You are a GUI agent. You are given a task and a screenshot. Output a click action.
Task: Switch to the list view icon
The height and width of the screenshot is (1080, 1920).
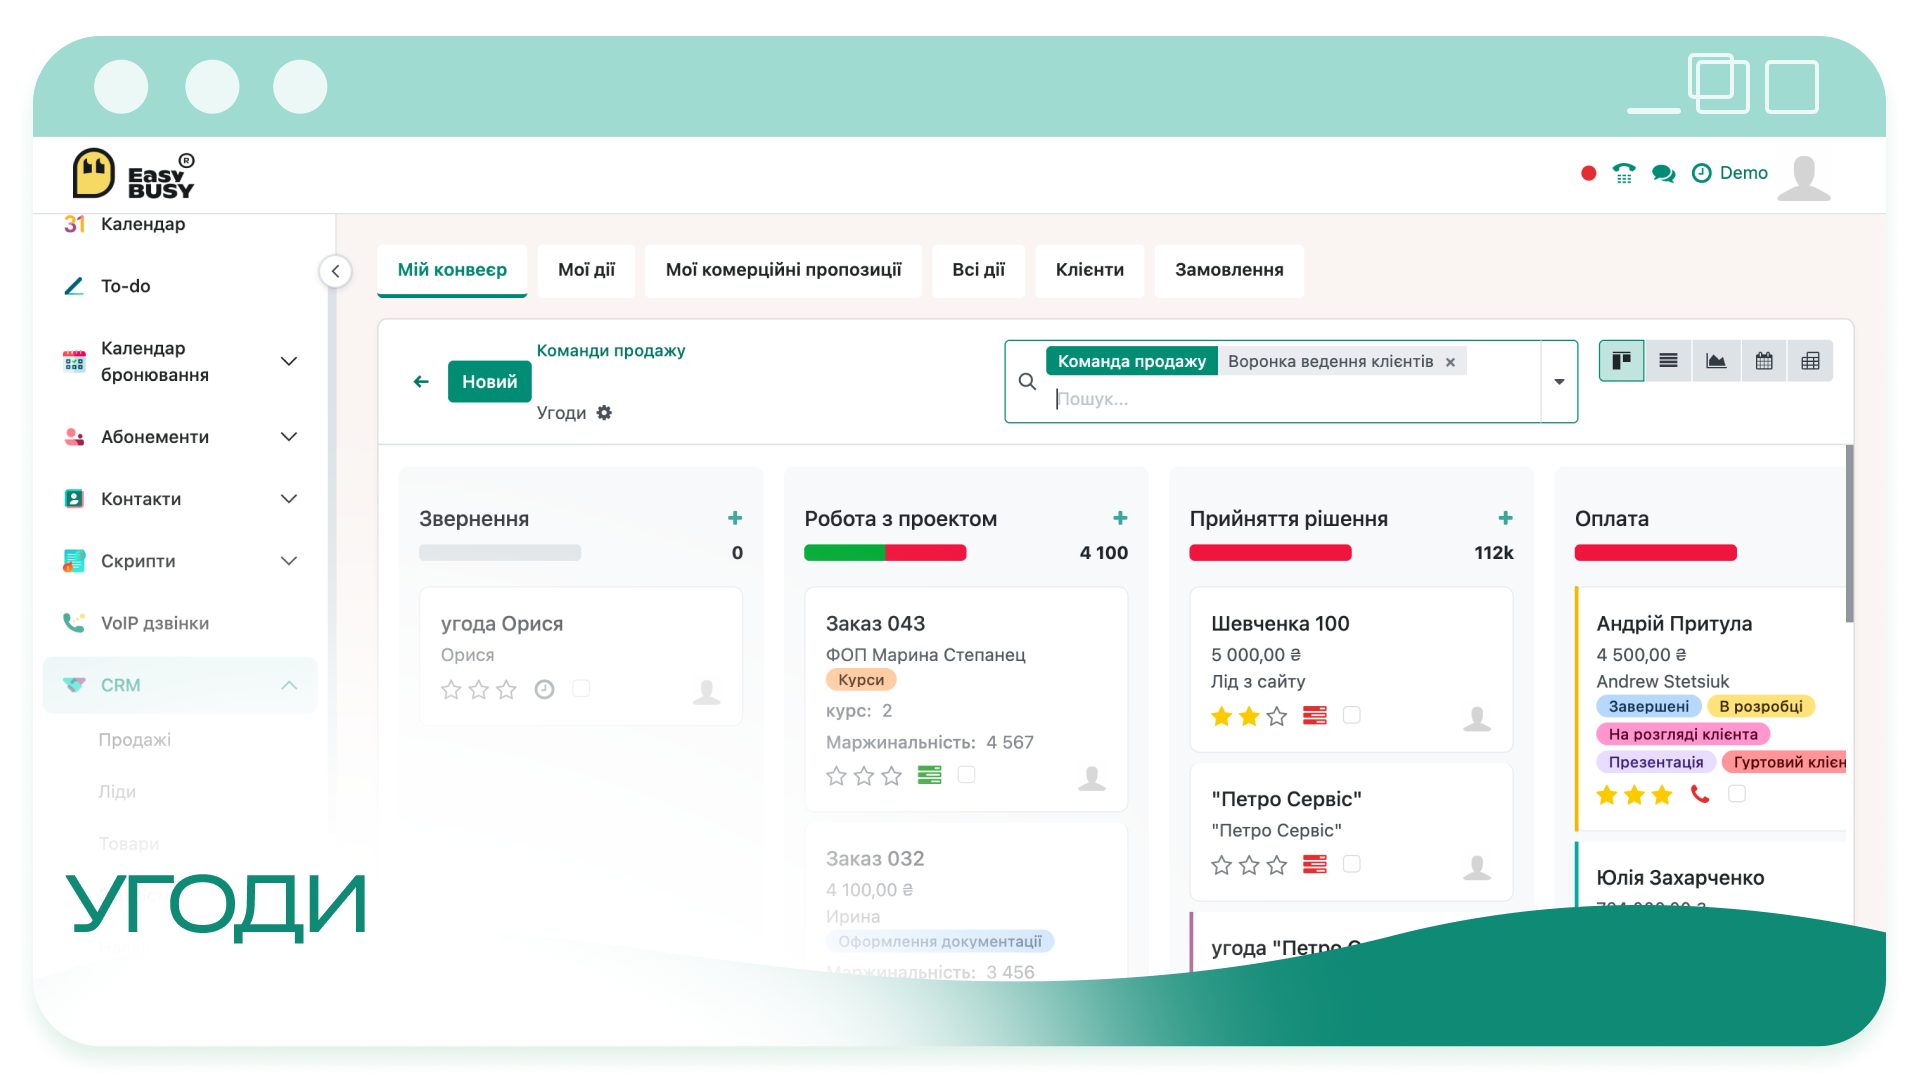pos(1668,361)
